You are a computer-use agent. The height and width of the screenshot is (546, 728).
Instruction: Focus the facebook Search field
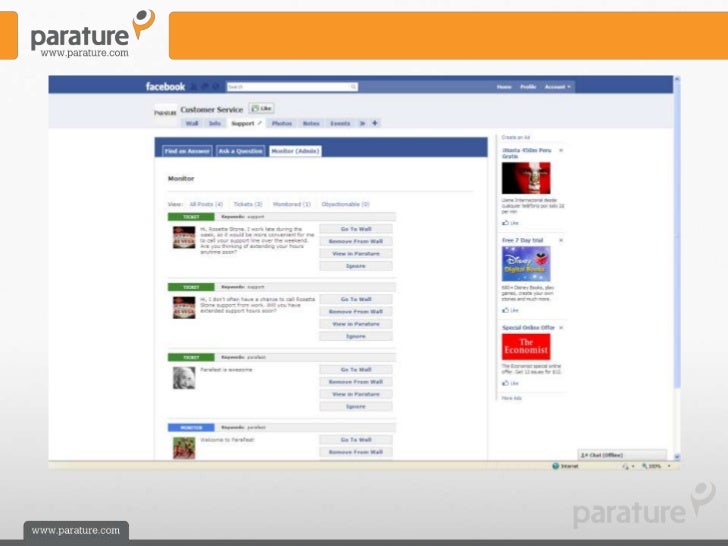(x=292, y=87)
